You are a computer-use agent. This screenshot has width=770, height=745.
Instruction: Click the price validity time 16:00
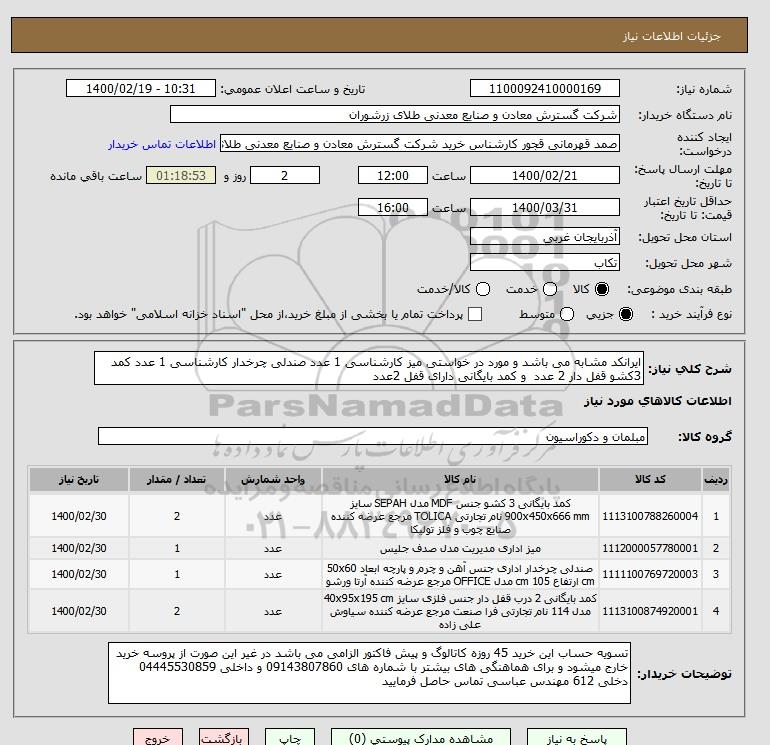click(x=393, y=207)
